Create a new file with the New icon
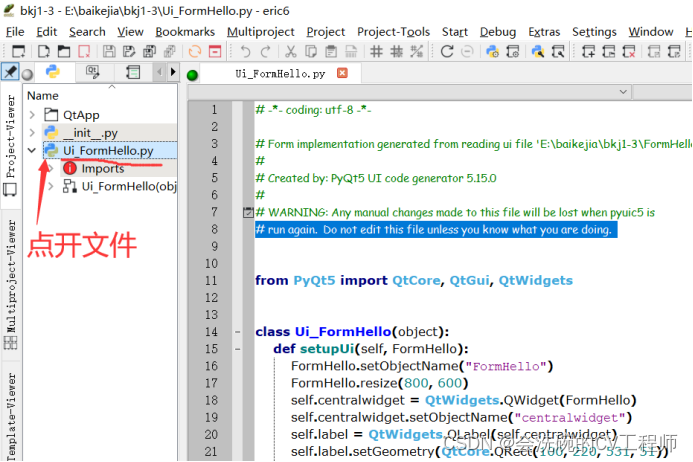 coord(43,51)
